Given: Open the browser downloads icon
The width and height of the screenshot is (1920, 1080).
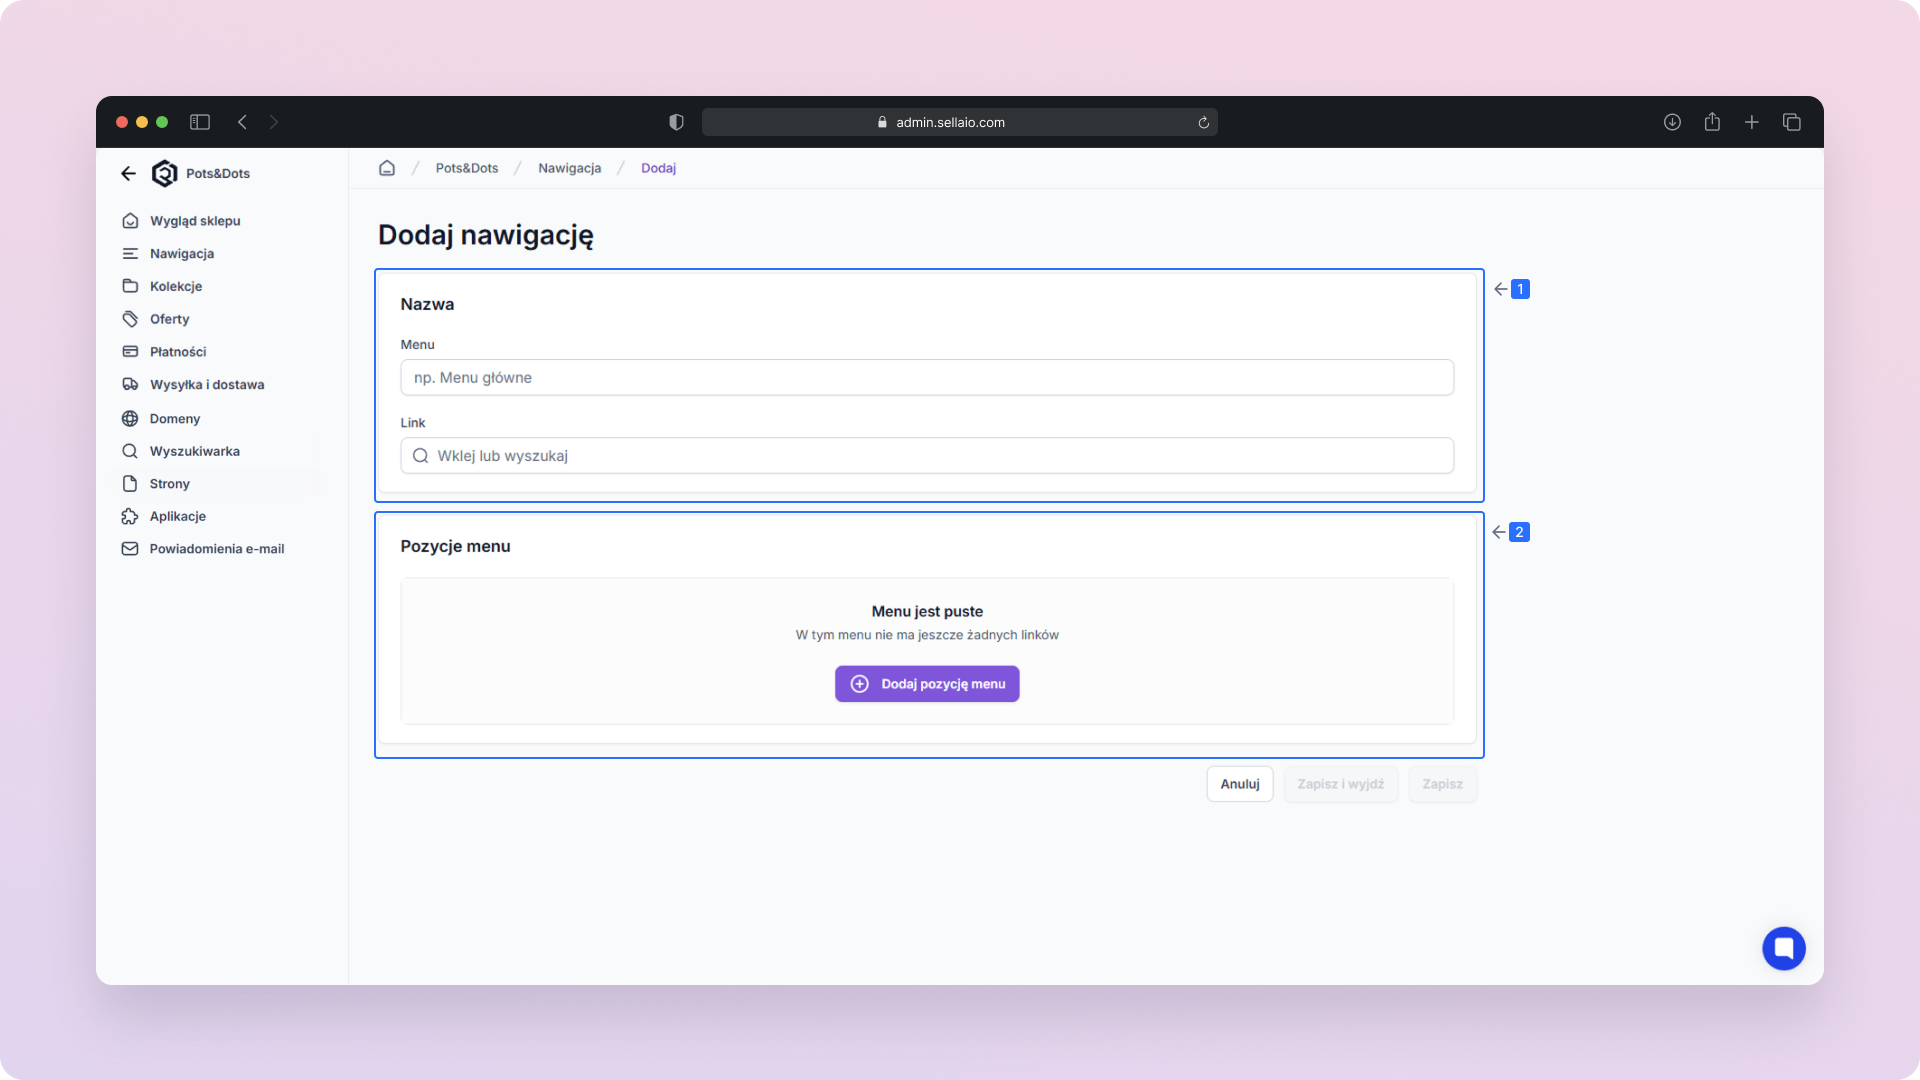Looking at the screenshot, I should (1672, 122).
